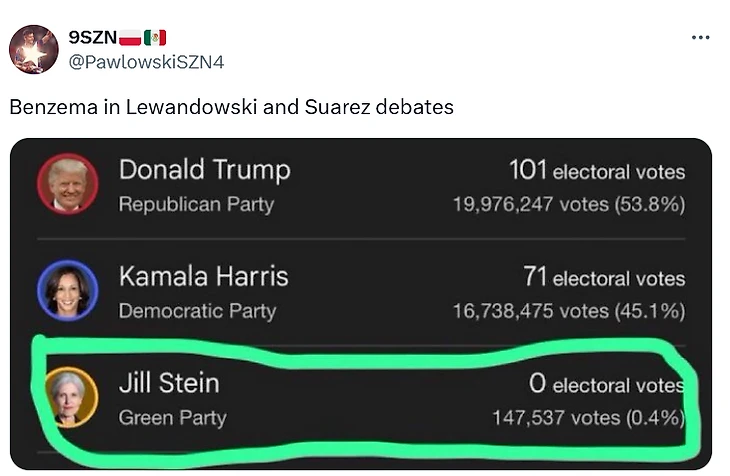The width and height of the screenshot is (730, 476).
Task: Click the Poland flag emoji
Action: pyautogui.click(x=130, y=38)
